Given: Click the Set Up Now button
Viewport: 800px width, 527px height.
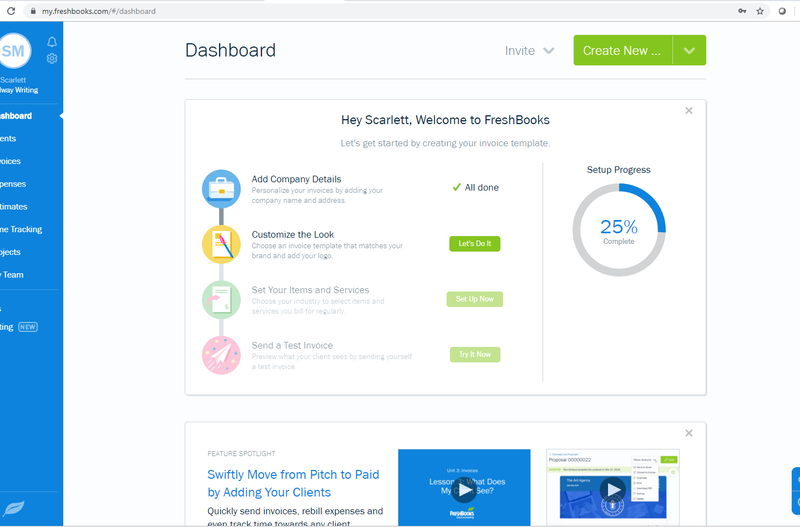Looking at the screenshot, I should tap(474, 299).
